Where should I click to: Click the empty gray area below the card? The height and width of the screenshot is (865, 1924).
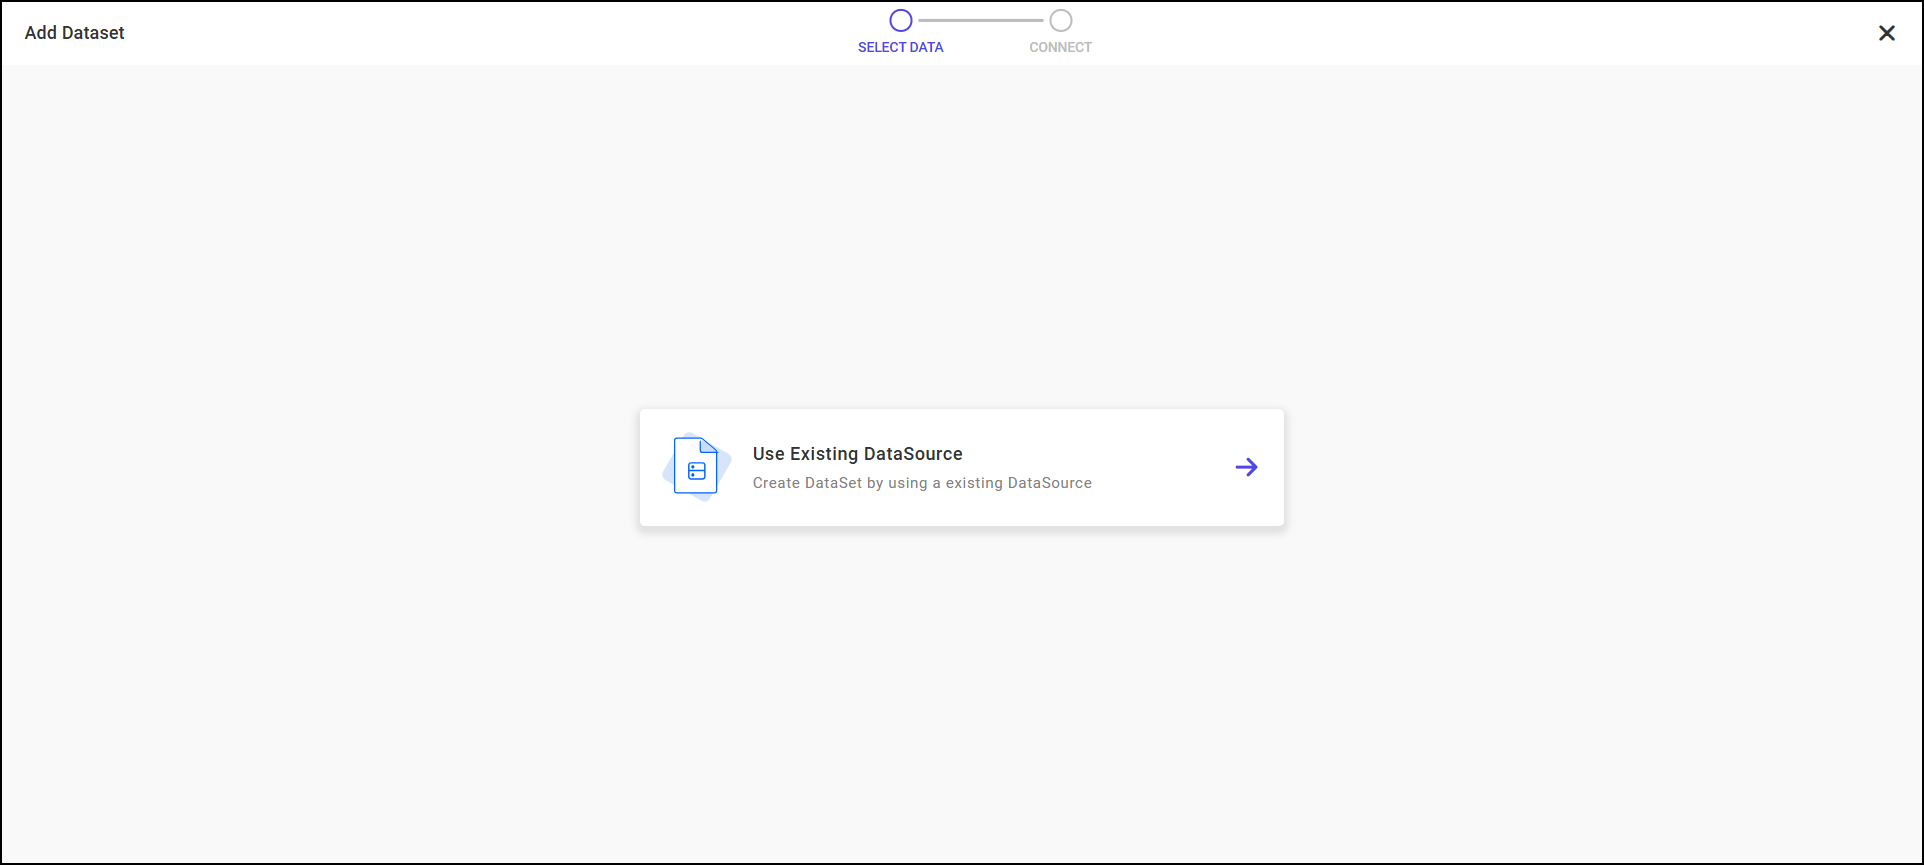(x=962, y=700)
